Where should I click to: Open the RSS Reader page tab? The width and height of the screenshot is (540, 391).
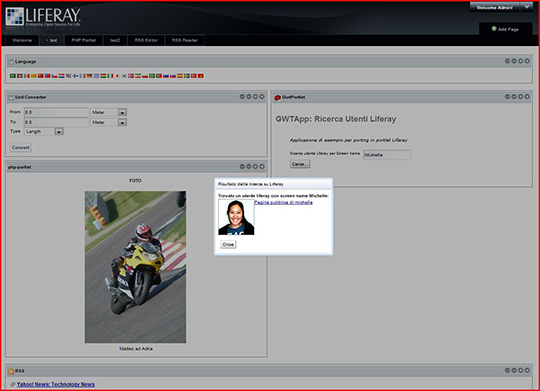point(185,40)
